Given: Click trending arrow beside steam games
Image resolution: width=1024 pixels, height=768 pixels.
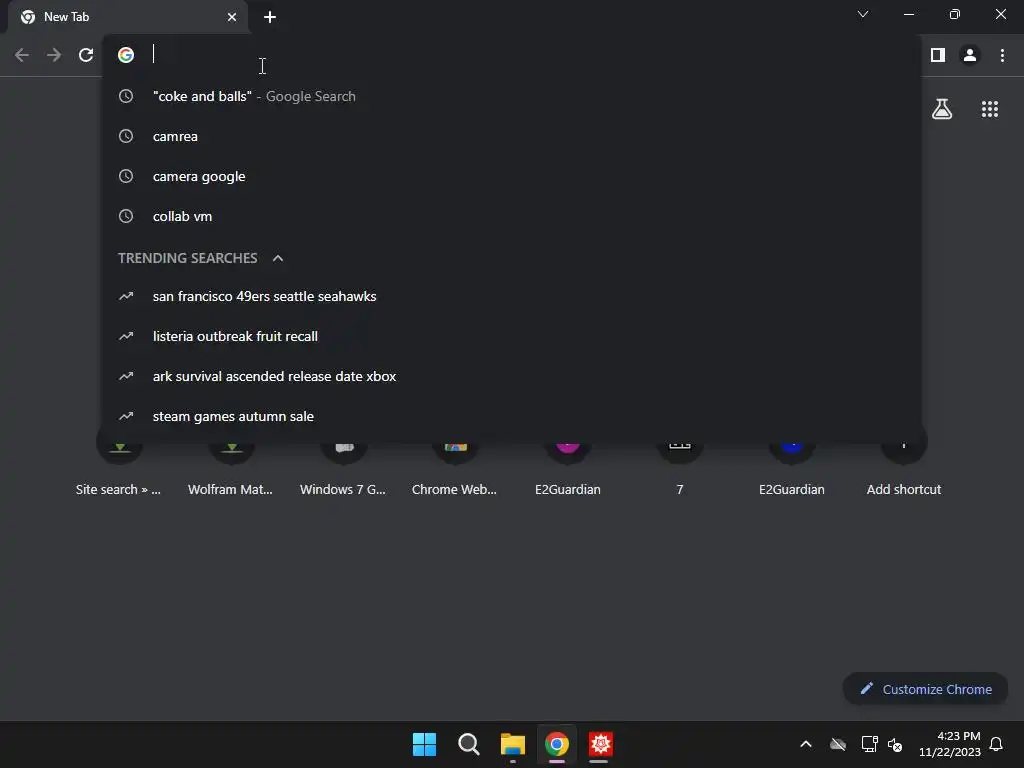Looking at the screenshot, I should click(x=126, y=416).
